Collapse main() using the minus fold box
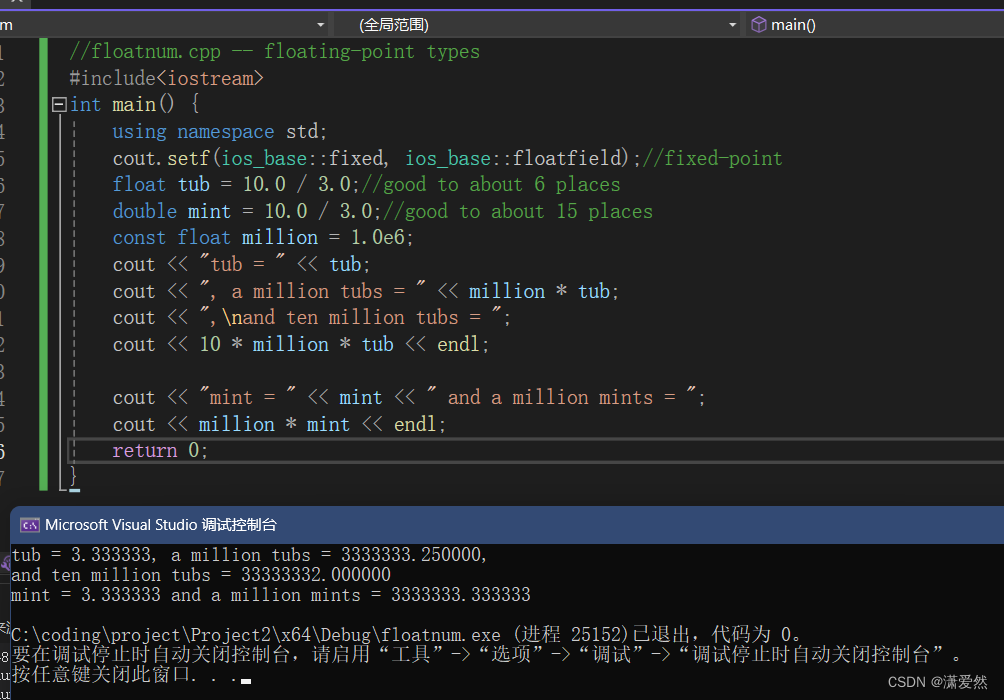Screen dimensions: 1004x700 pos(59,103)
